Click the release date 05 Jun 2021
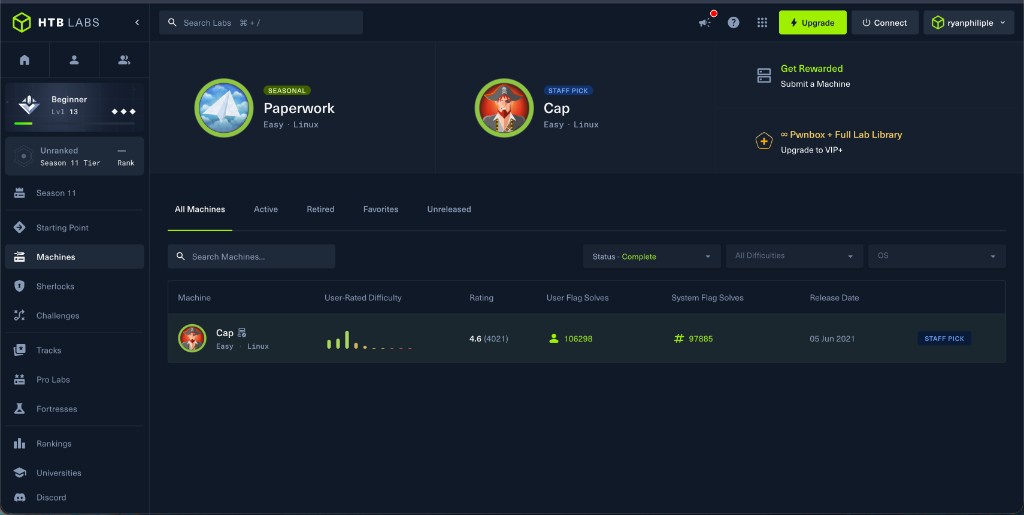The height and width of the screenshot is (515, 1024). click(x=832, y=339)
